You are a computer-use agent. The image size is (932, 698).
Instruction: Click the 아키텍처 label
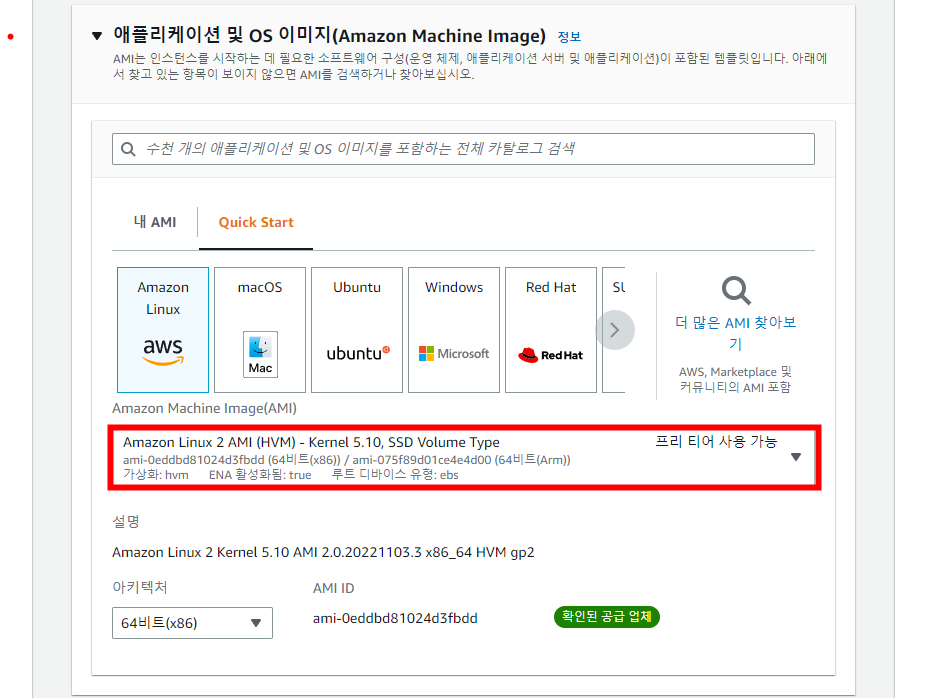pos(140,587)
